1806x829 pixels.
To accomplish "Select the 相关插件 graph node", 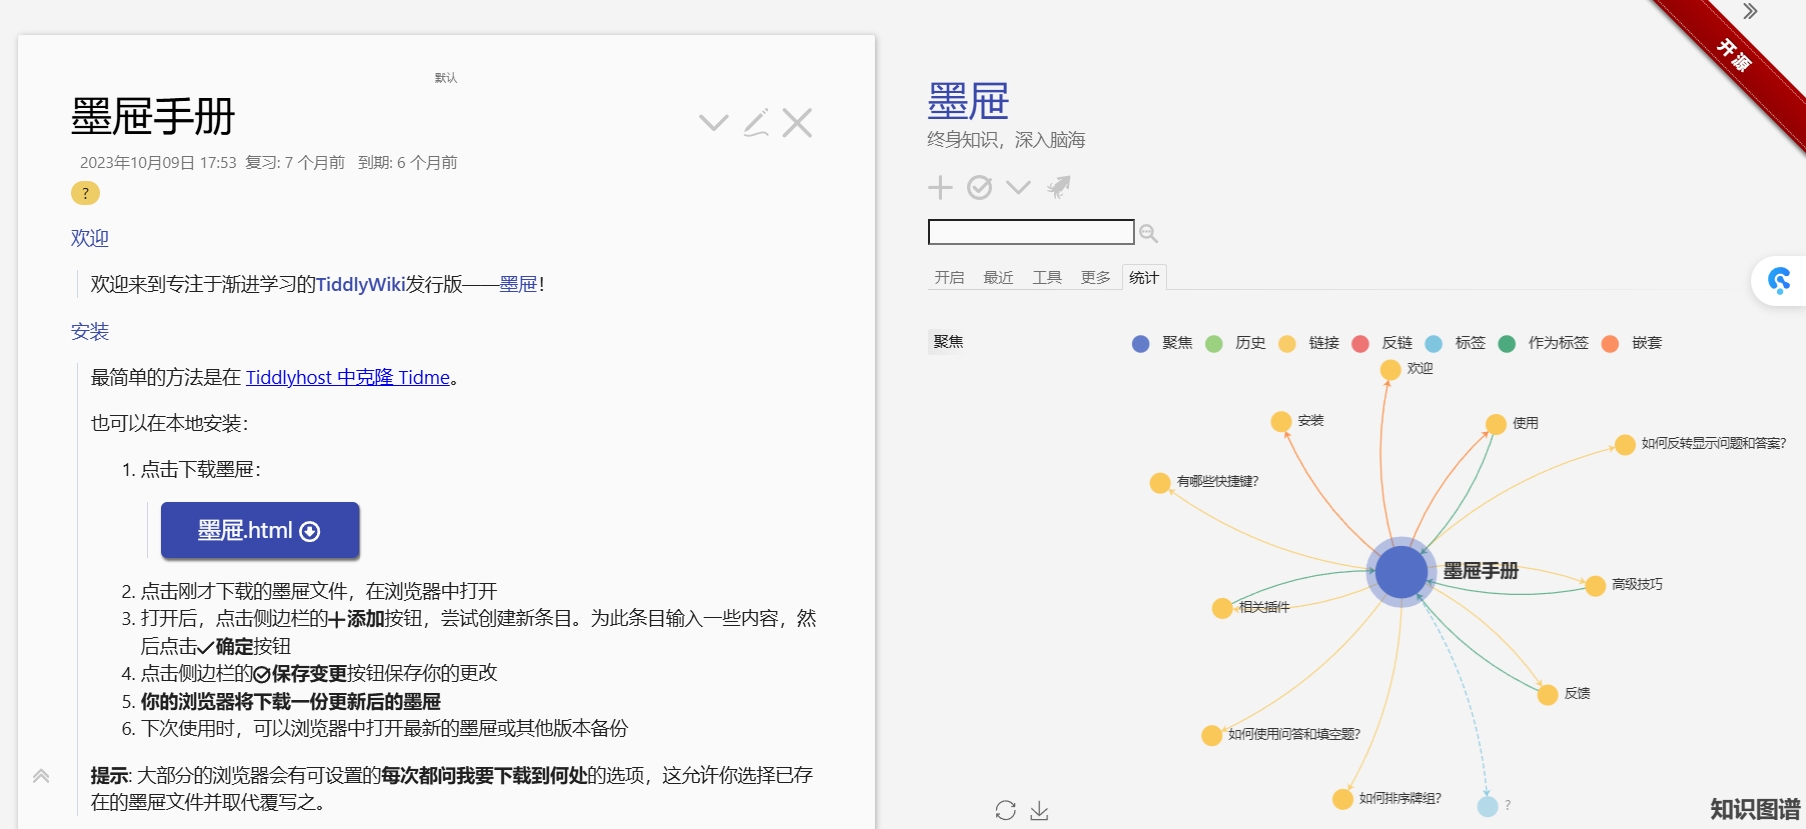I will [1222, 608].
